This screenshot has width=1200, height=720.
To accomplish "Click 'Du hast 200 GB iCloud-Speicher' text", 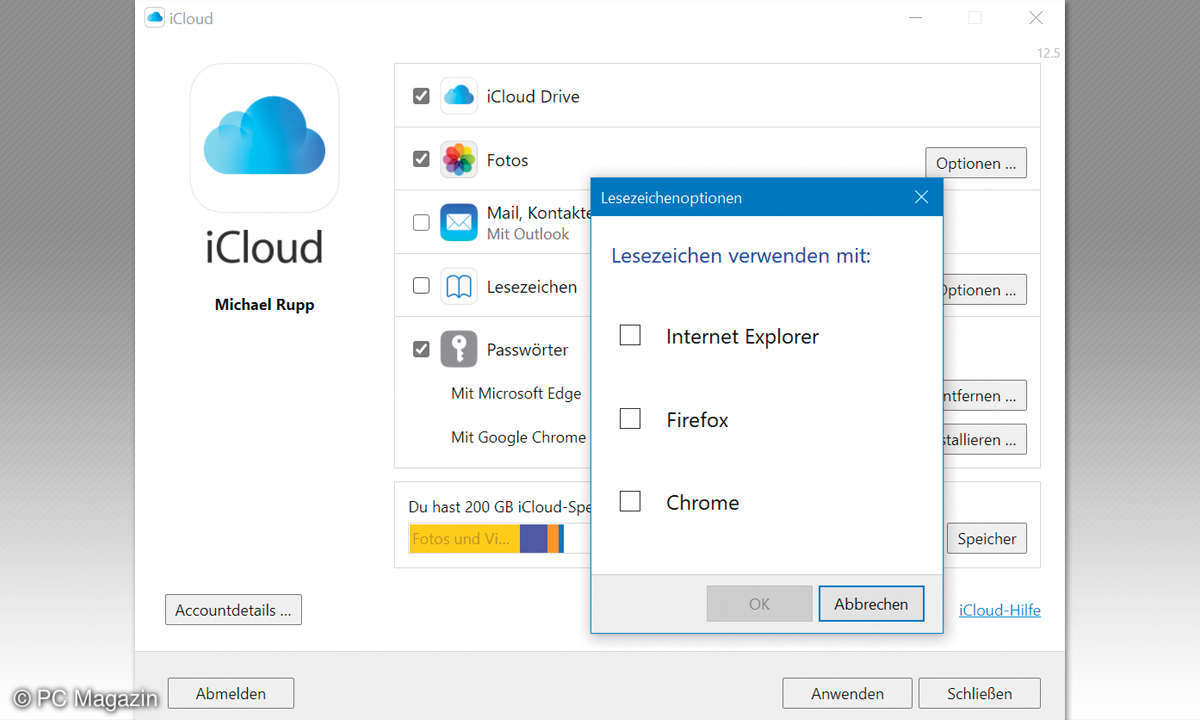I will [x=499, y=507].
